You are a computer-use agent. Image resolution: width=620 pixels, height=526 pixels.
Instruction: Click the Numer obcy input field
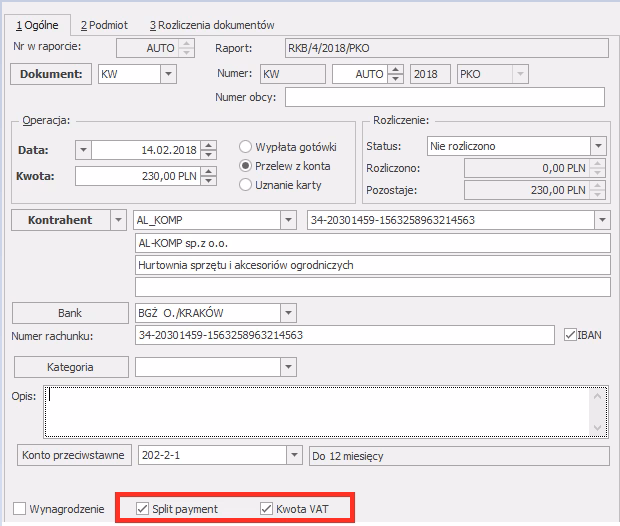point(445,97)
